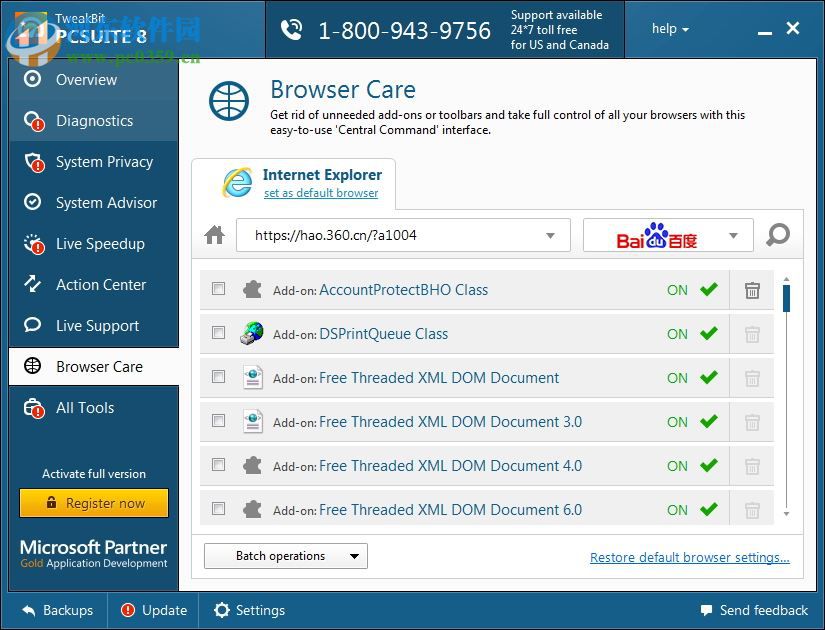
Task: Check the DSPrintQueue Class checkbox
Action: click(x=218, y=333)
